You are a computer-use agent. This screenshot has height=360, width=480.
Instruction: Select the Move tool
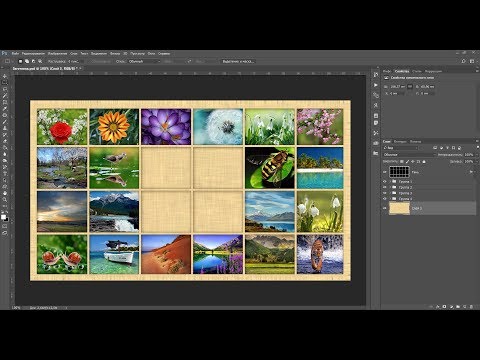pyautogui.click(x=5, y=76)
